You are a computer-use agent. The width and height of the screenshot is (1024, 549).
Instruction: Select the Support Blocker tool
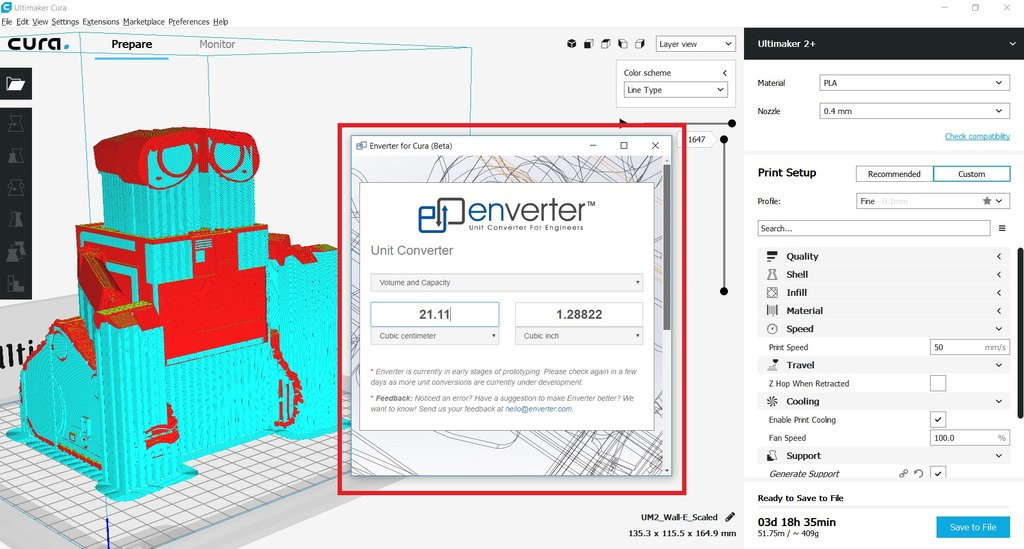[16, 283]
